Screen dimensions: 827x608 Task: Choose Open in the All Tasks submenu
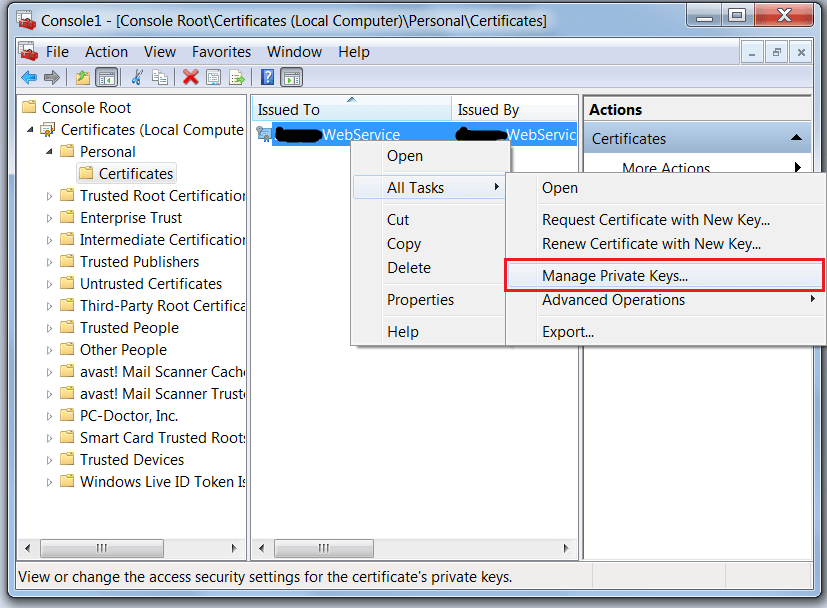click(x=666, y=188)
